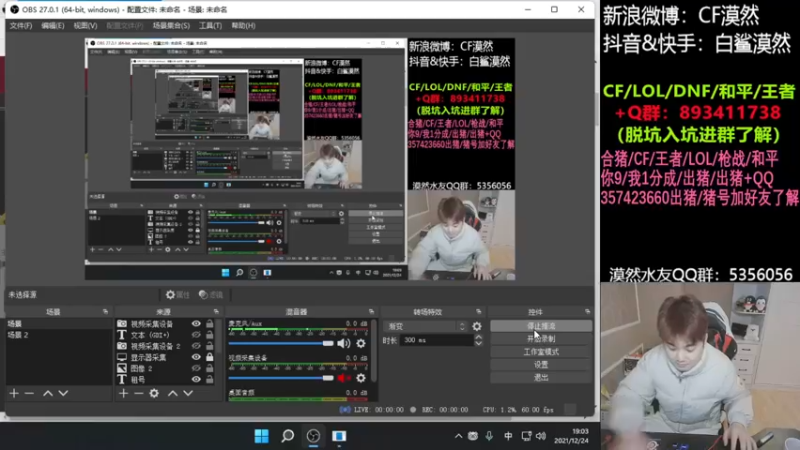Undock the 转场特效 panel via float icon
This screenshot has width=800, height=450.
[x=479, y=311]
